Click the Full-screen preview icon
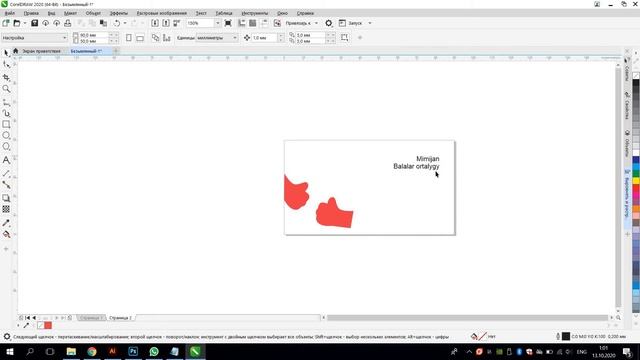This screenshot has width=640, height=360. [228, 23]
